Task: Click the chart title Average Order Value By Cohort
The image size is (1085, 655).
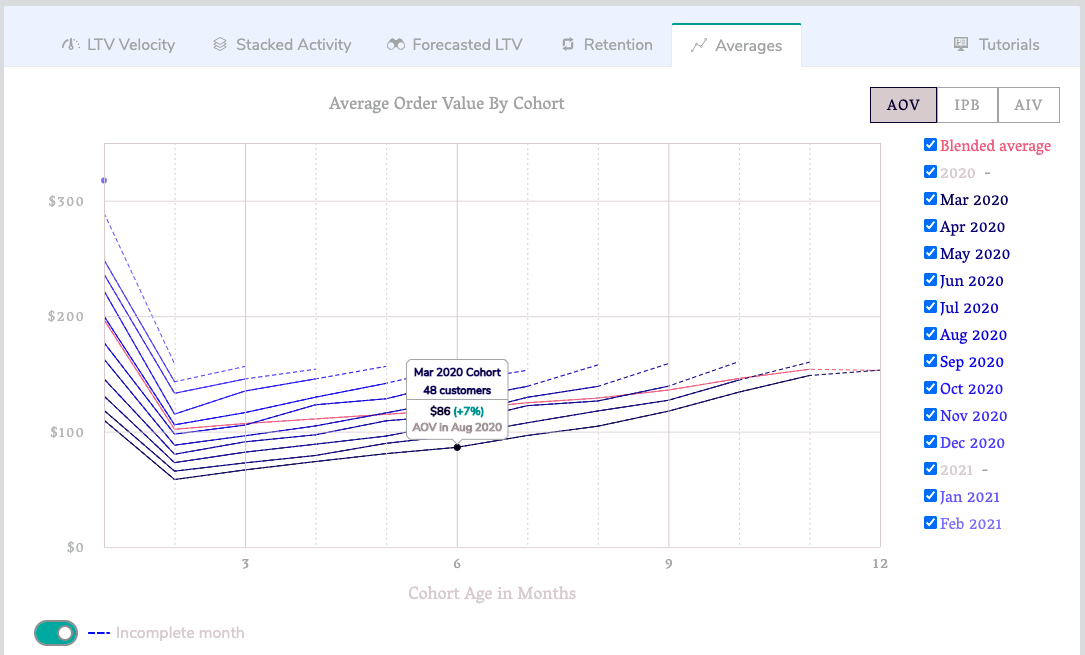Action: (446, 104)
